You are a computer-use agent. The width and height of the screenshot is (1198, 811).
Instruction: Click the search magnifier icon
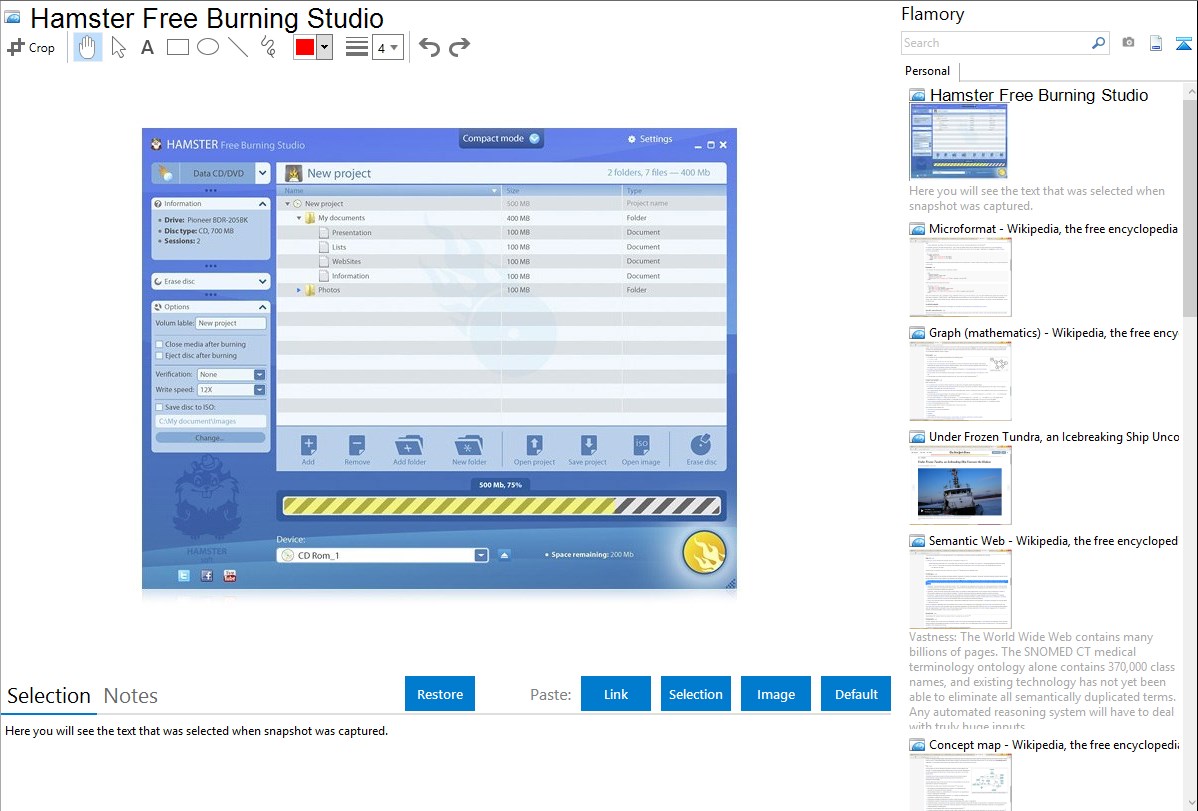coord(1099,43)
